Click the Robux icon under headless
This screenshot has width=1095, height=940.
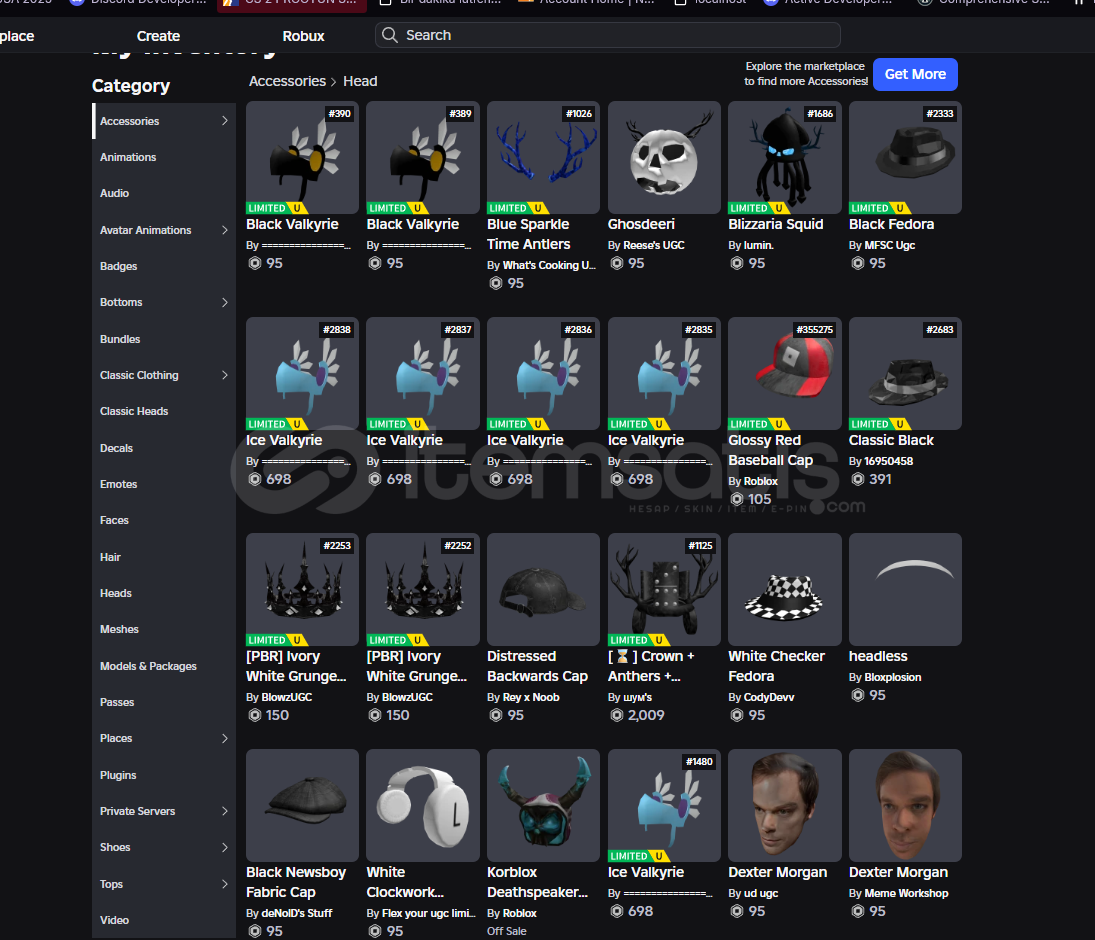(x=858, y=696)
